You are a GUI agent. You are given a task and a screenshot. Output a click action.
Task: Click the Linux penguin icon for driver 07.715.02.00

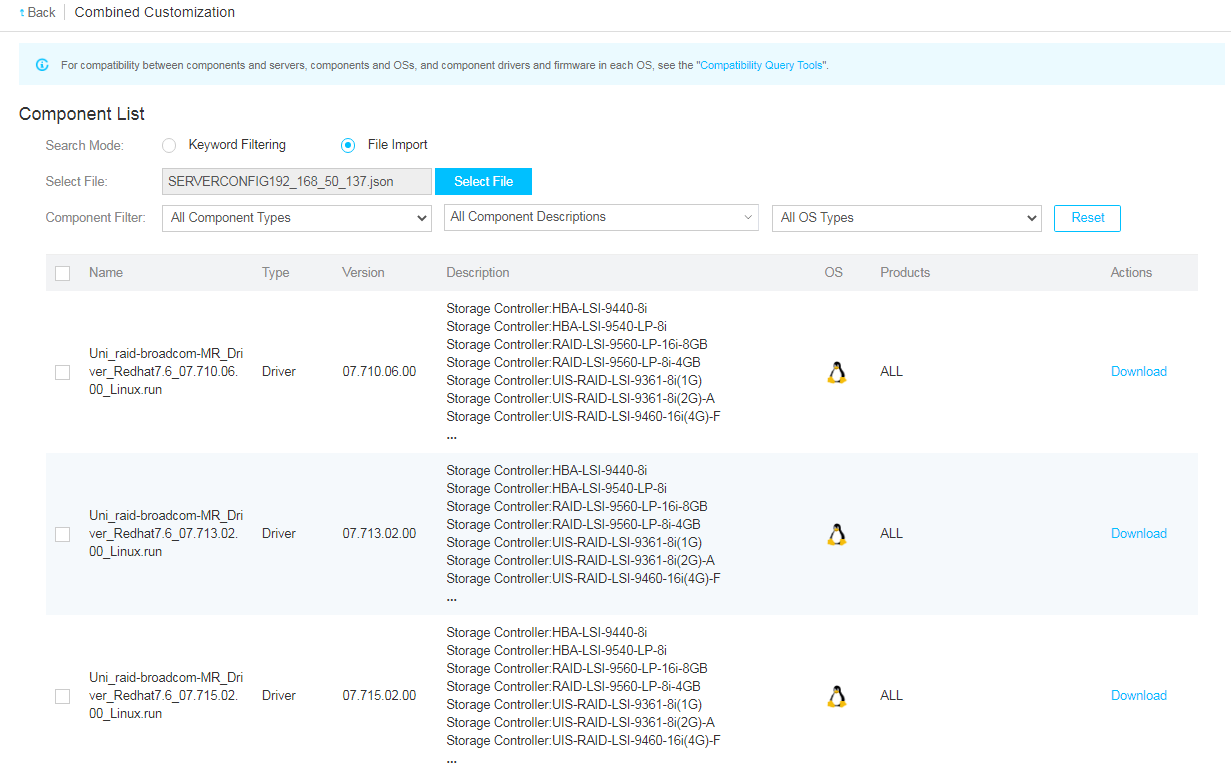click(x=837, y=696)
